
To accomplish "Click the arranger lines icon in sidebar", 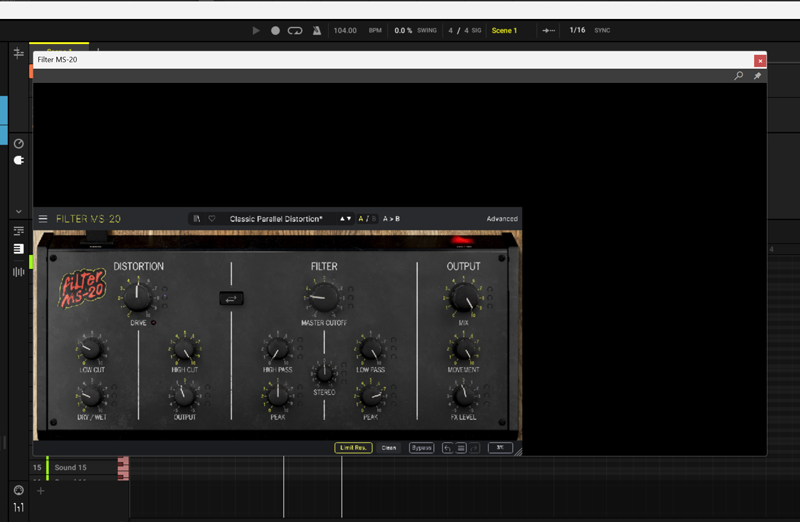I will tap(18, 231).
